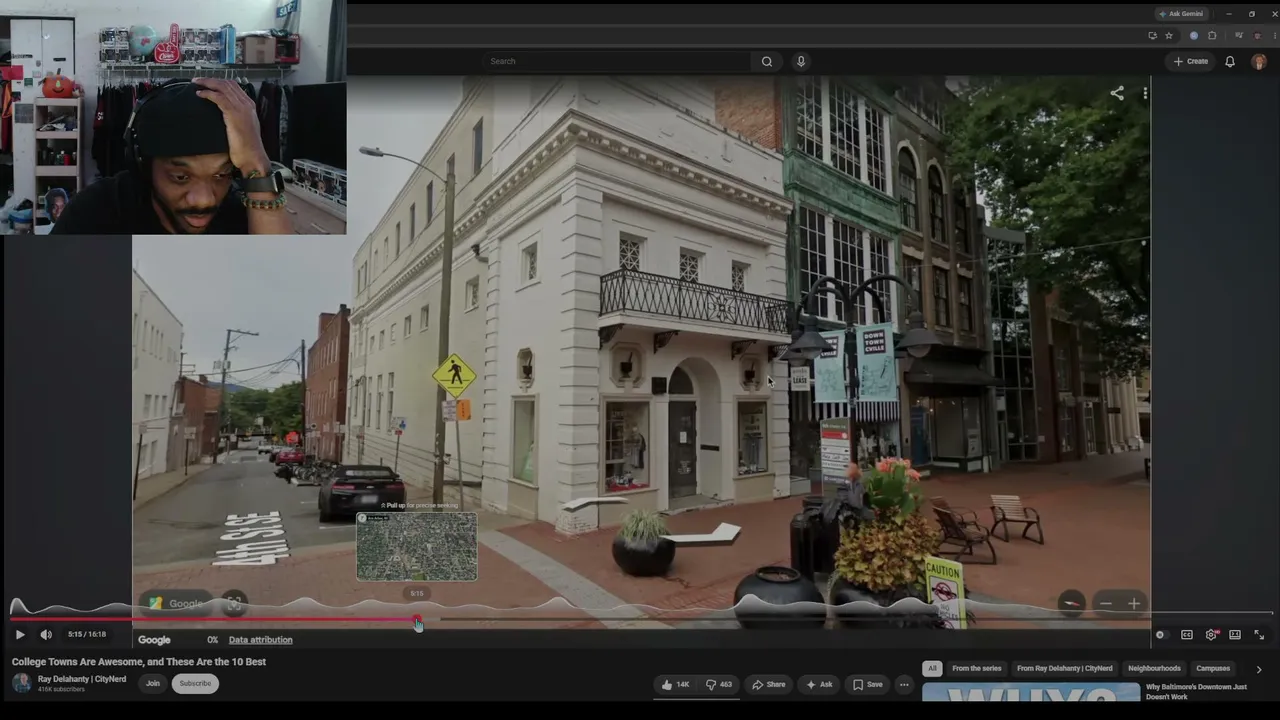Enter full screen mode
Screen dimensions: 1280x720
1259,635
